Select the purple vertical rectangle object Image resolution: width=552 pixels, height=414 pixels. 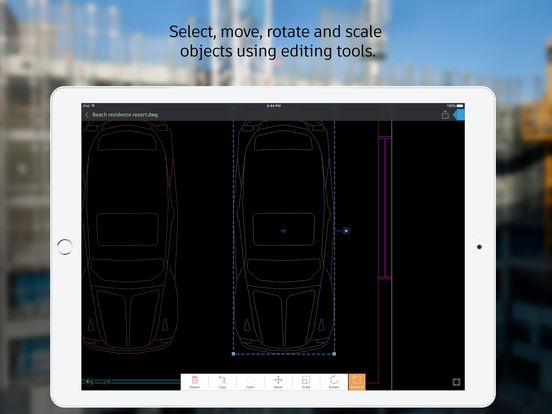pos(384,208)
